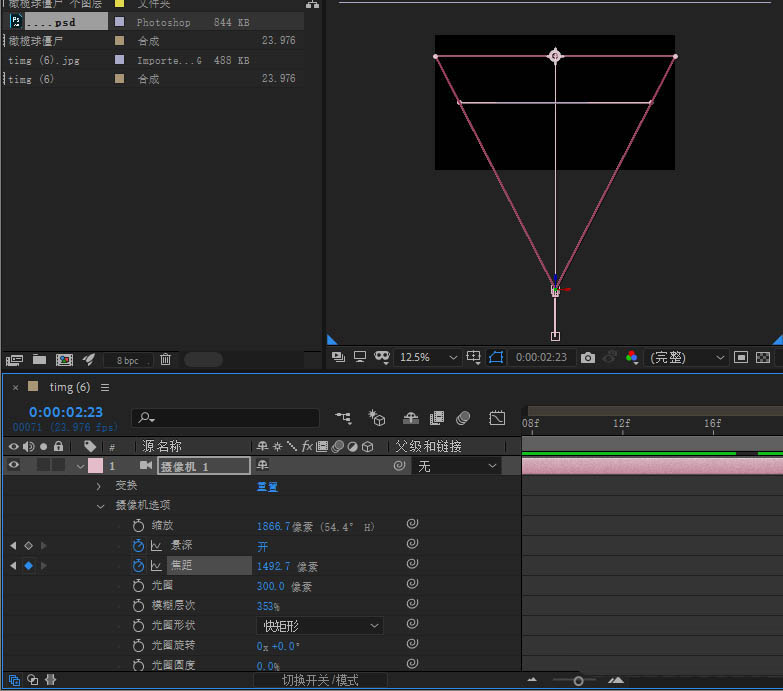Delete selected item with trash icon
This screenshot has width=783, height=691.
point(166,359)
